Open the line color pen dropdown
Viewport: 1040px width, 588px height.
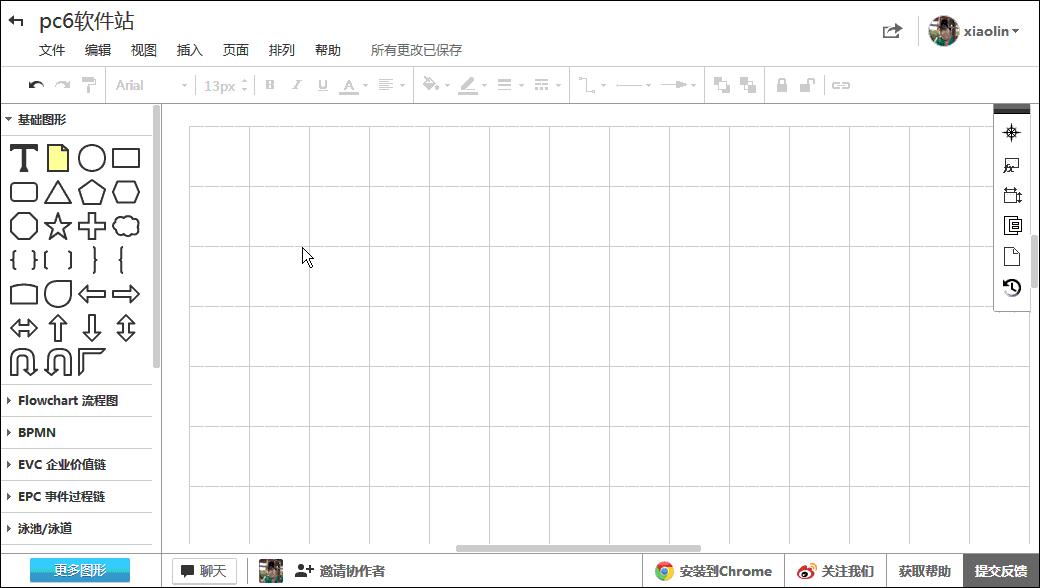click(473, 85)
